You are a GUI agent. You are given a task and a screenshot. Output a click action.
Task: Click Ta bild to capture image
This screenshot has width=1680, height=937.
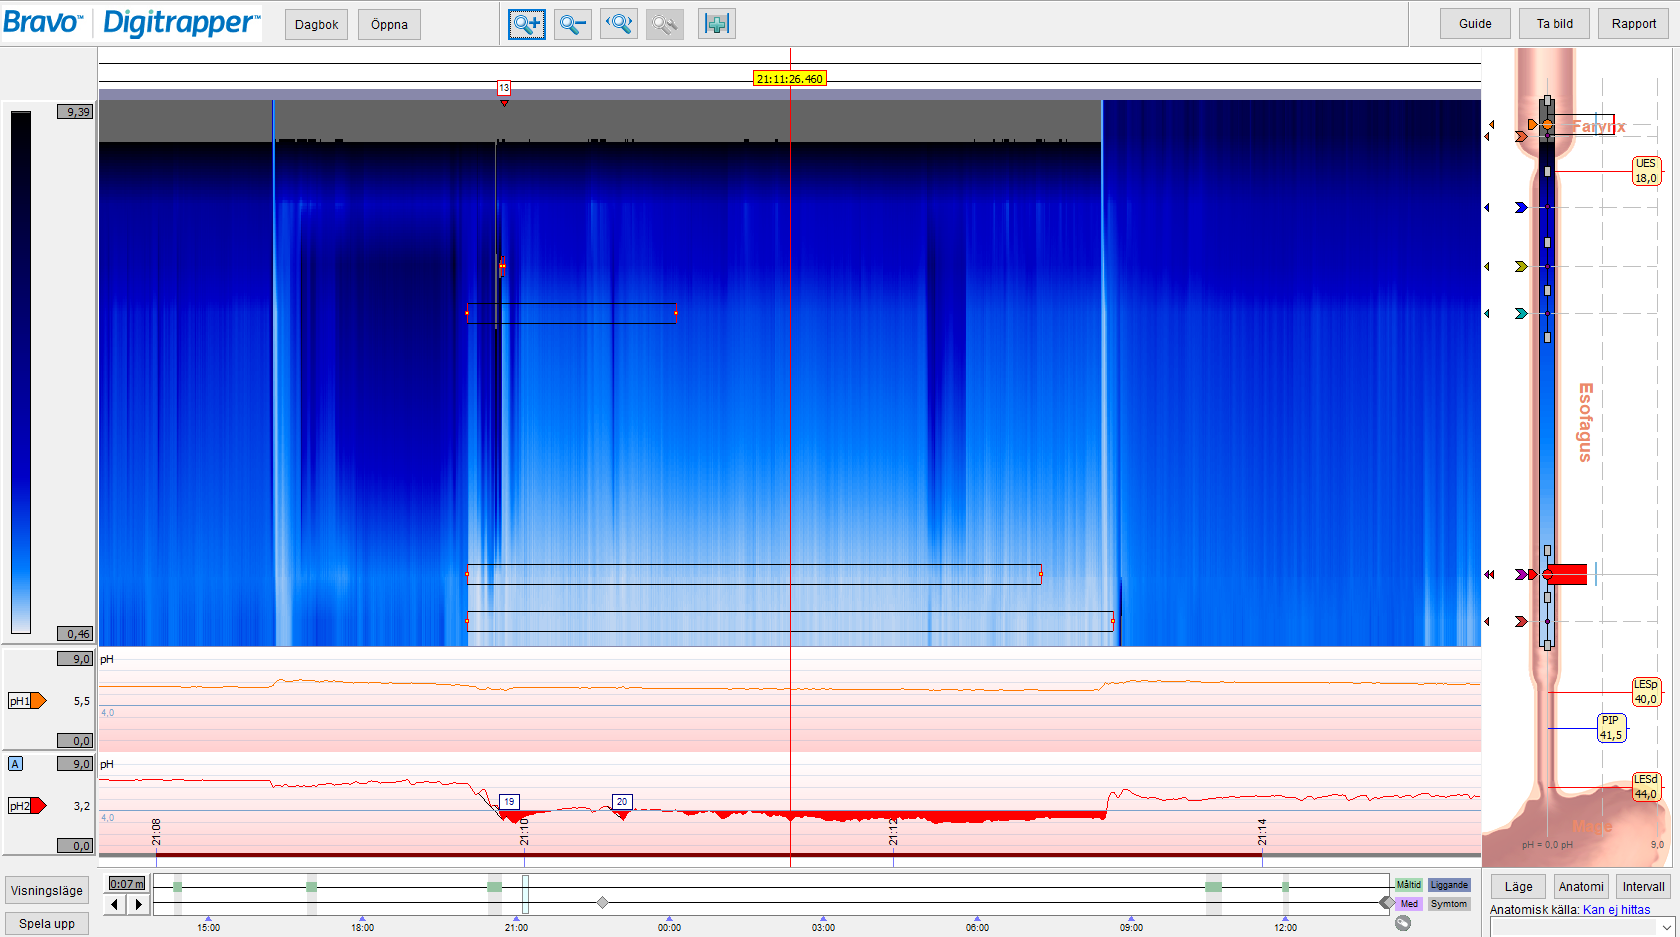pyautogui.click(x=1555, y=24)
